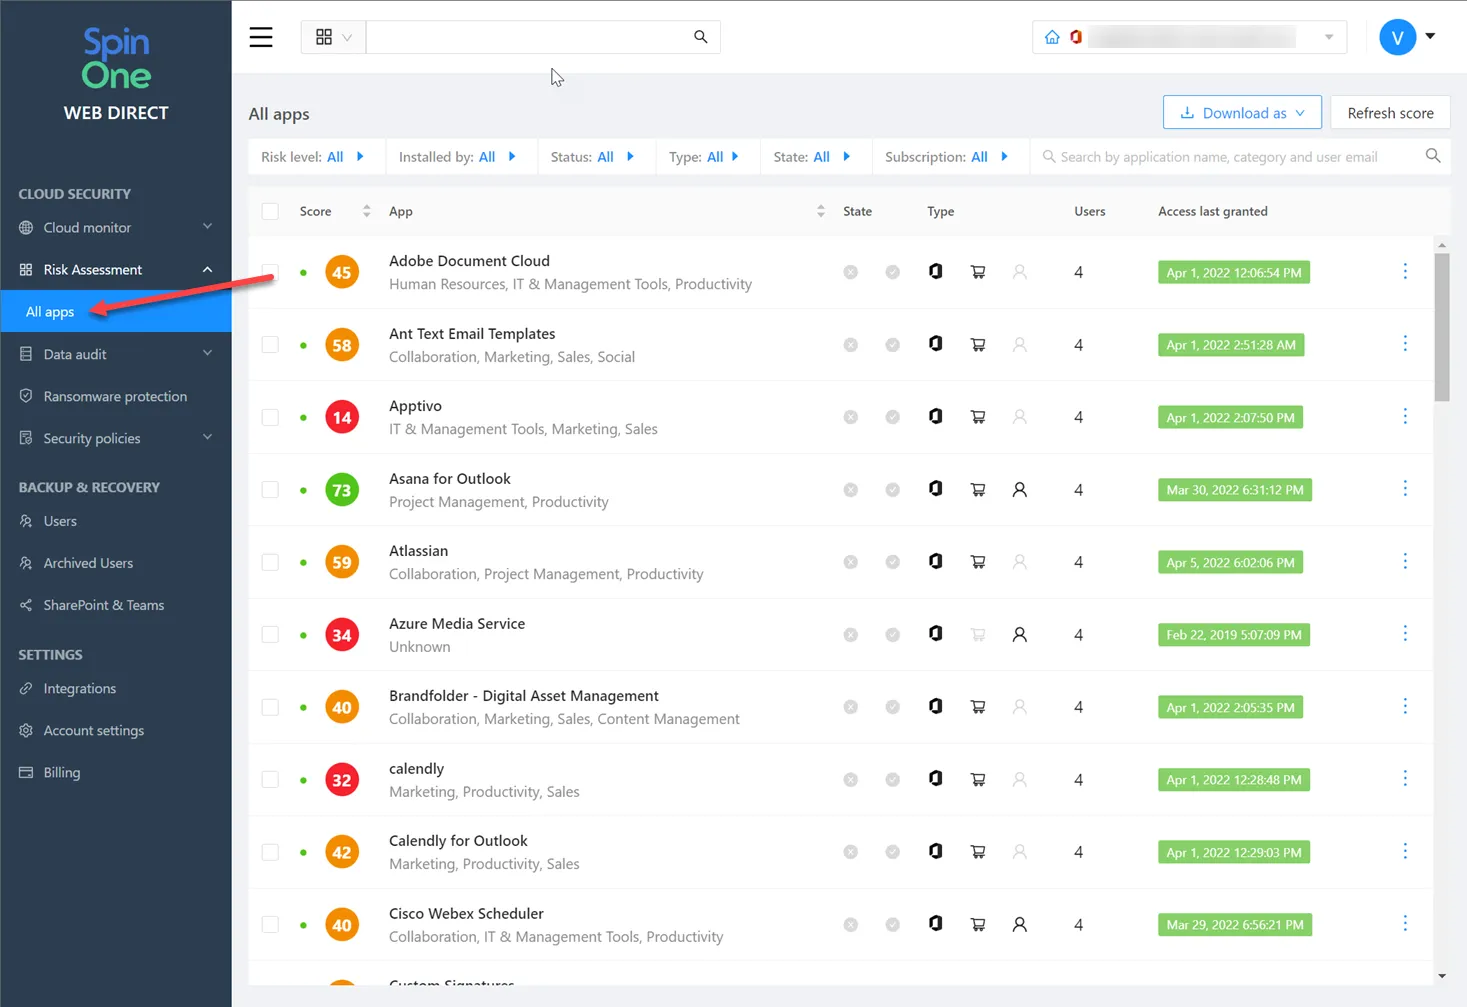This screenshot has height=1007, width=1467.
Task: Open the Download as dropdown
Action: click(1242, 112)
